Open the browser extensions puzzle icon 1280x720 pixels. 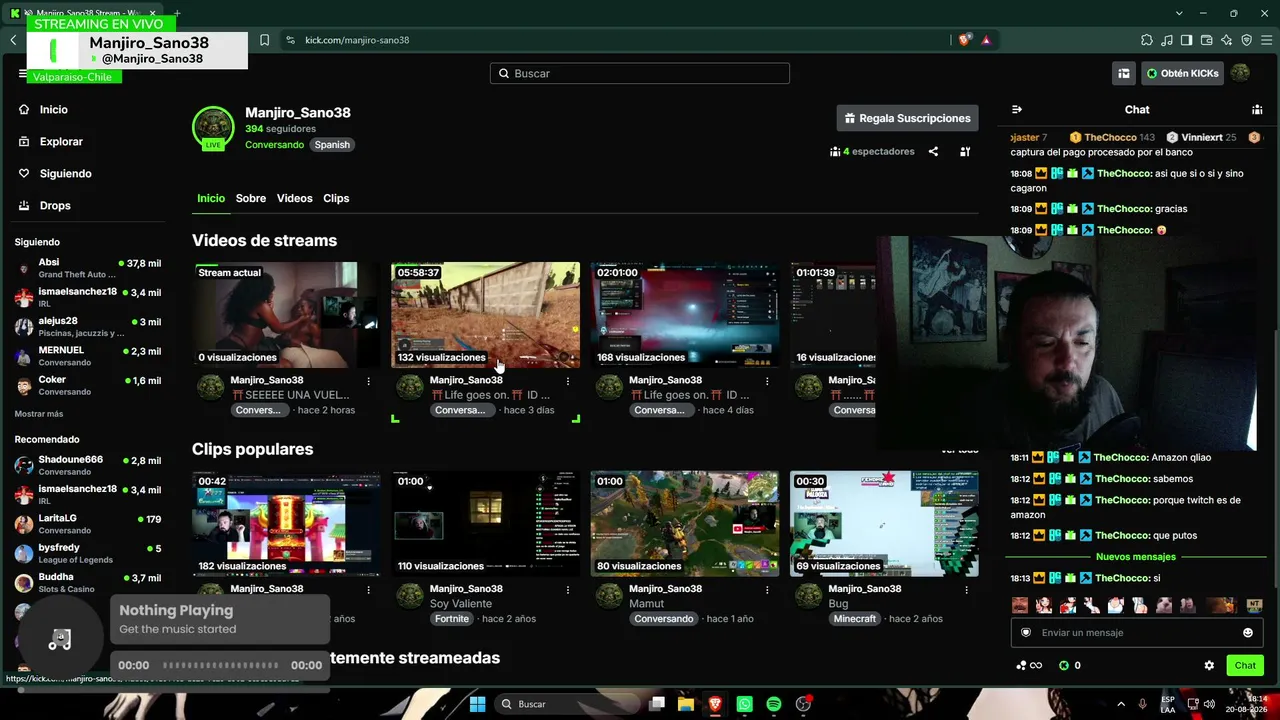[1146, 40]
